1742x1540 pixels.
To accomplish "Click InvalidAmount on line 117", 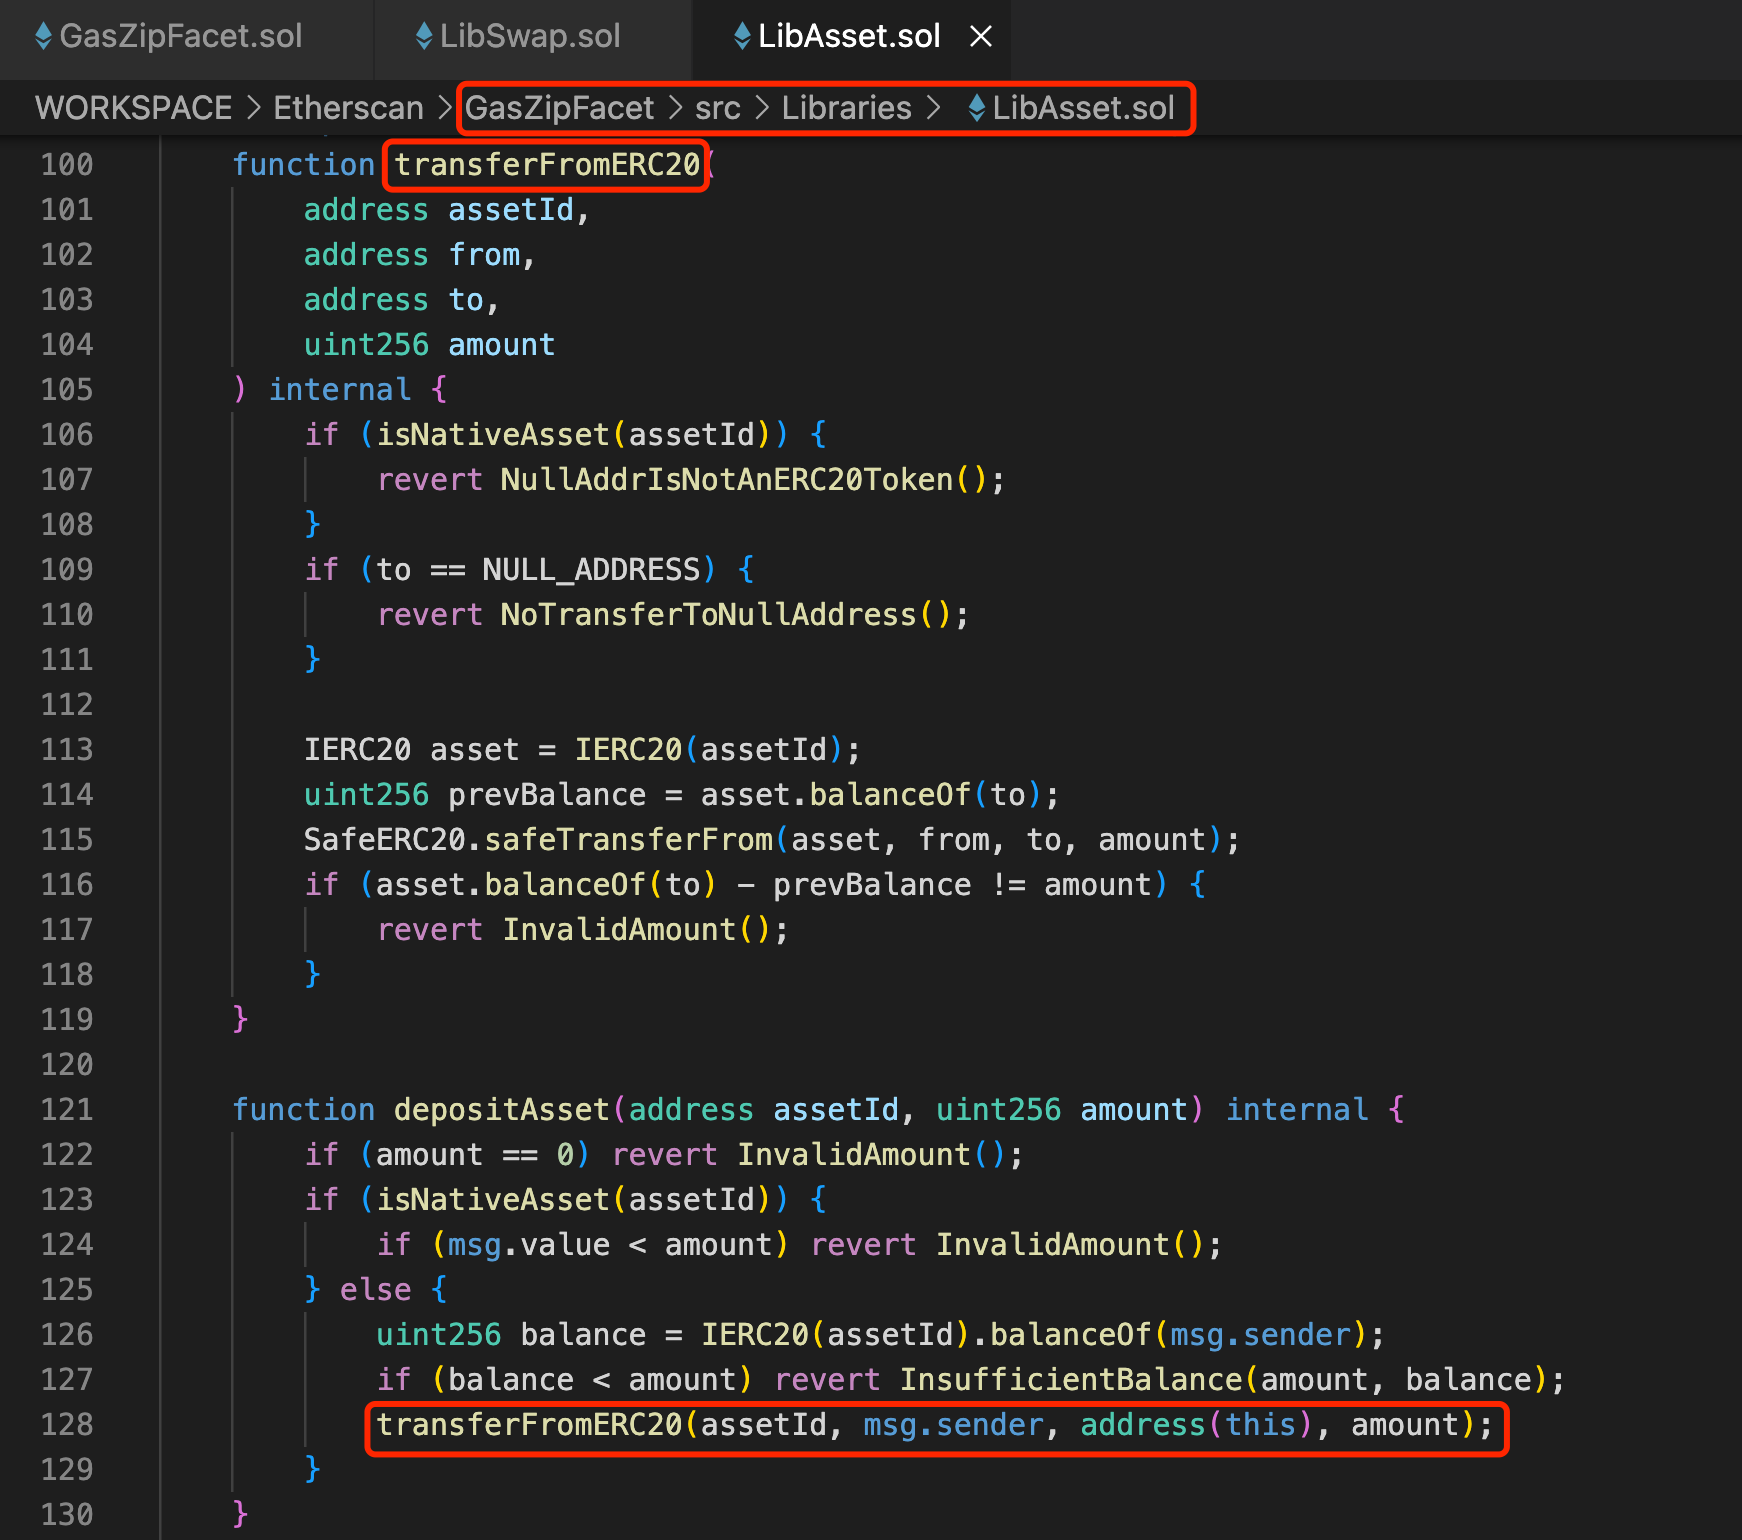I will 619,930.
